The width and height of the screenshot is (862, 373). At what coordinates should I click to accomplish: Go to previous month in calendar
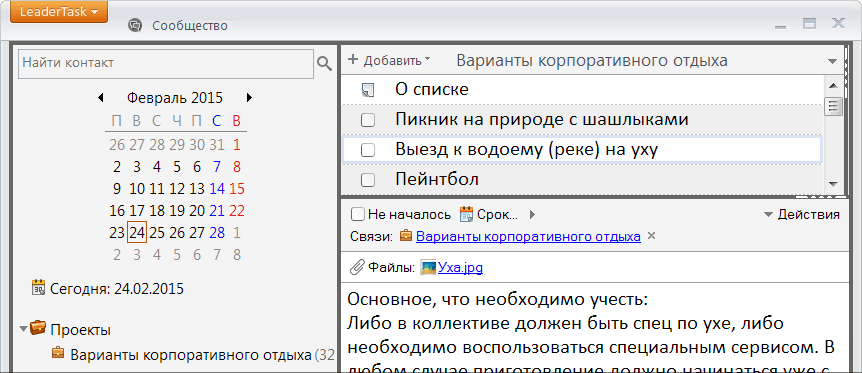101,98
